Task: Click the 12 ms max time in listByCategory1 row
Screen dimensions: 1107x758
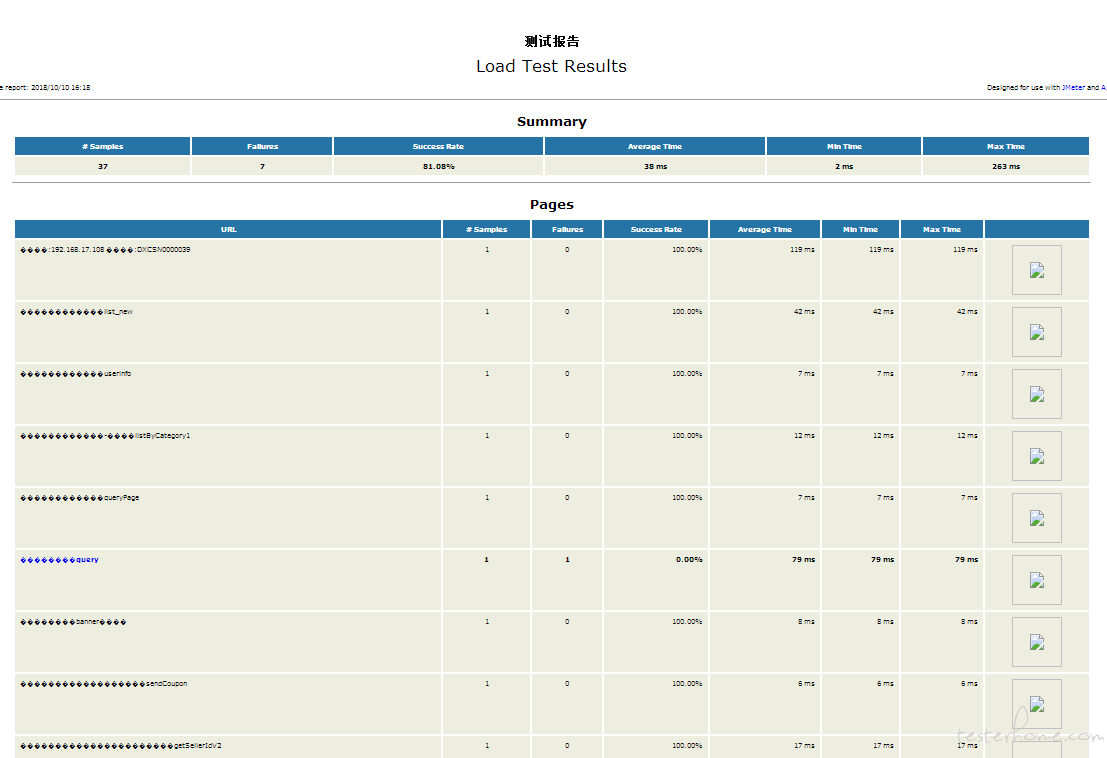Action: coord(967,436)
